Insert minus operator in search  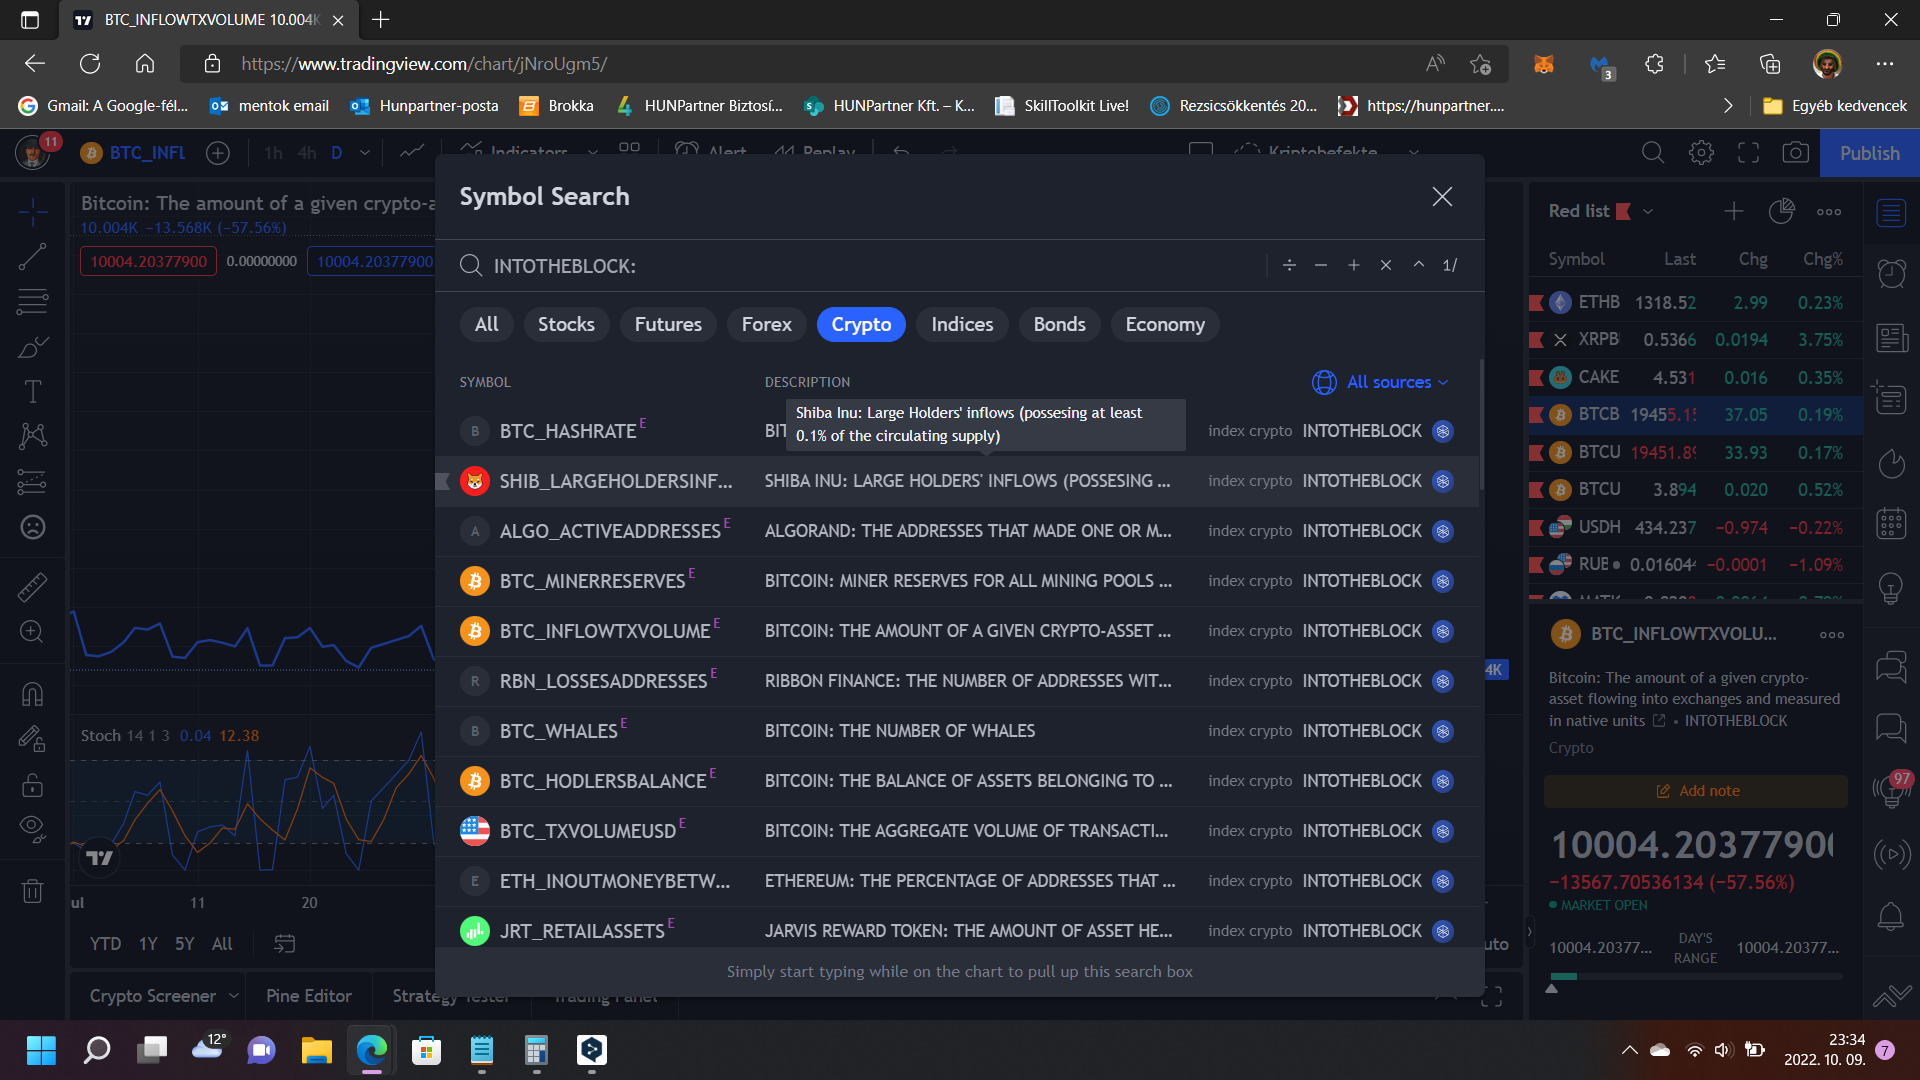(x=1321, y=265)
